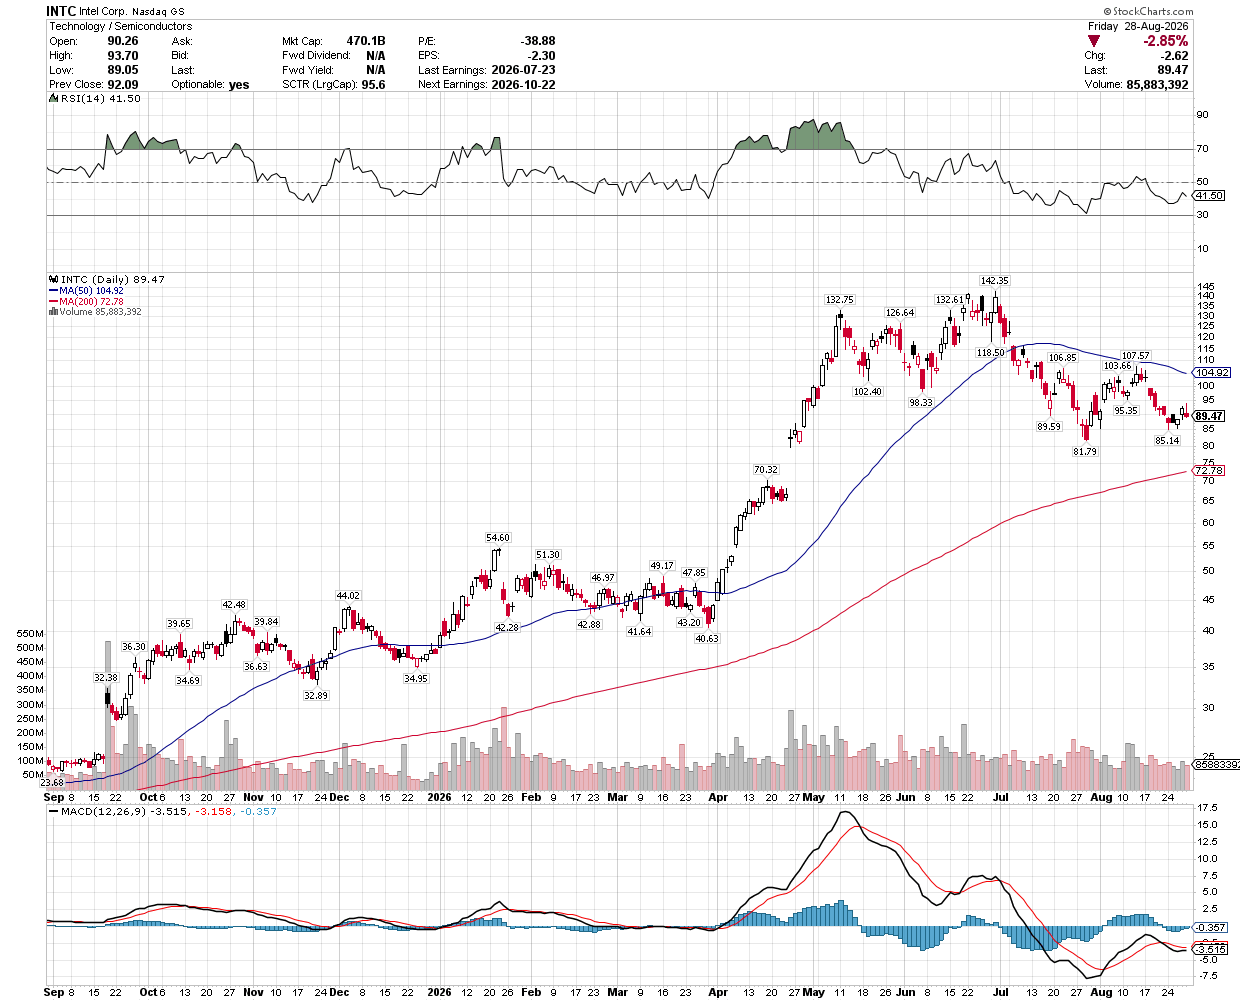Click the Technology / Semiconductors sector text

(121, 26)
